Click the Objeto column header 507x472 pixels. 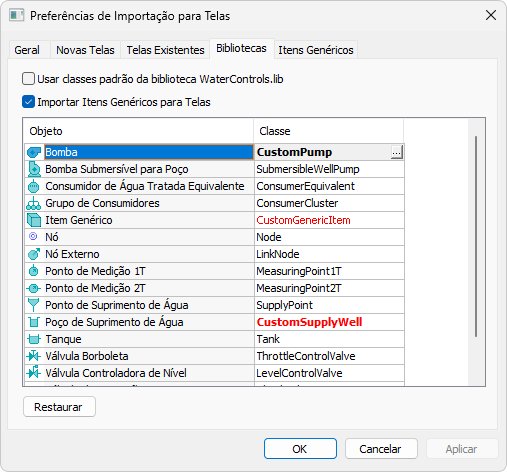pos(138,131)
